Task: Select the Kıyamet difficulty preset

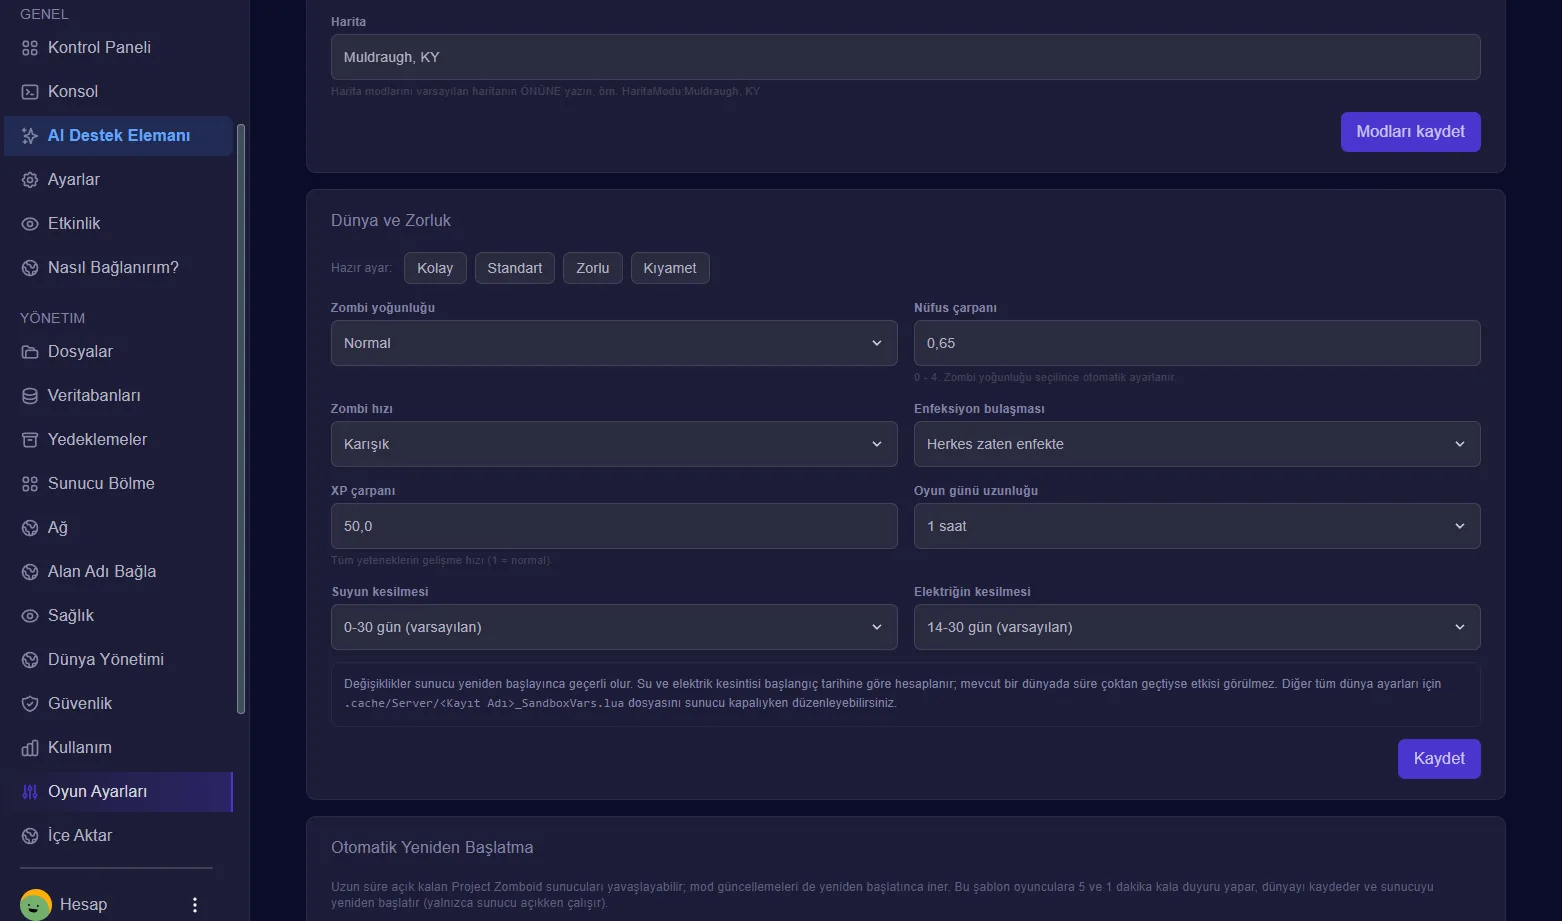Action: 670,268
